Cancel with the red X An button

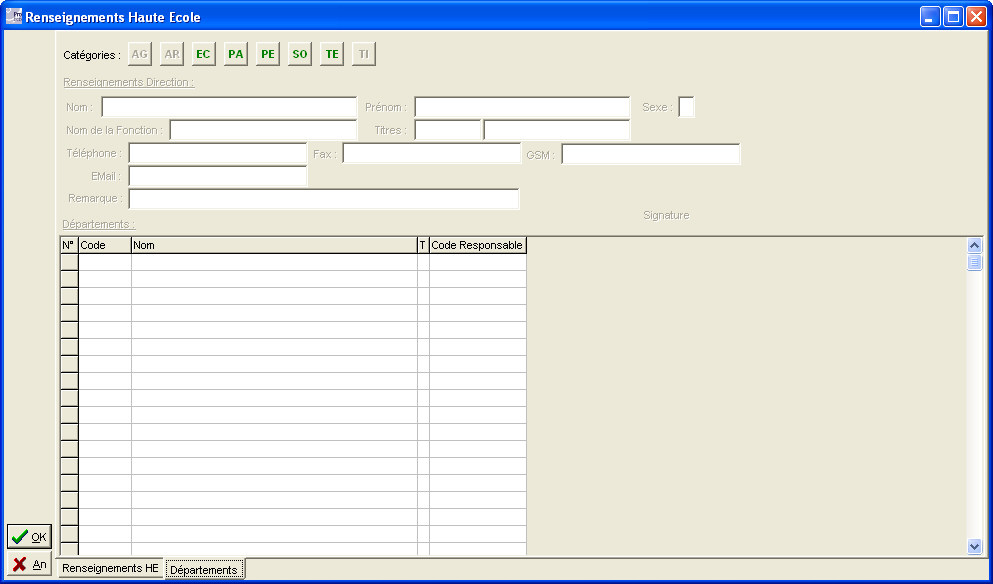[29, 564]
